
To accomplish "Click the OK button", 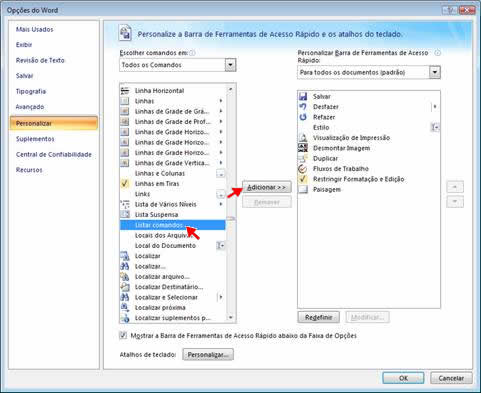I will (x=403, y=378).
